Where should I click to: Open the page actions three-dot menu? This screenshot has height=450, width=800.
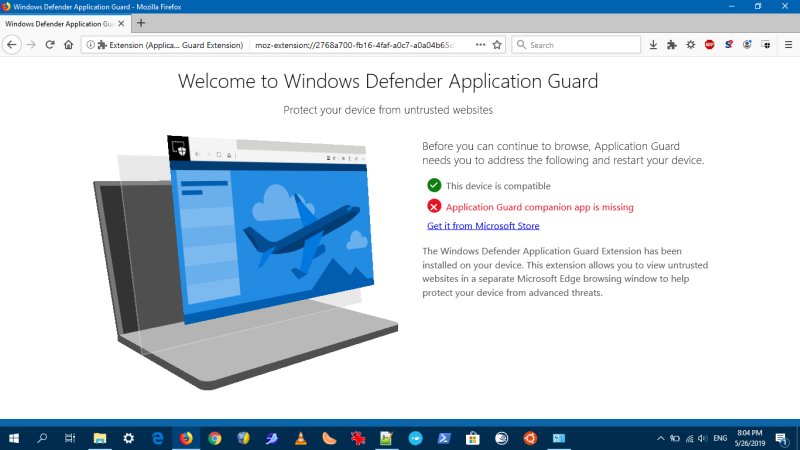click(x=480, y=45)
